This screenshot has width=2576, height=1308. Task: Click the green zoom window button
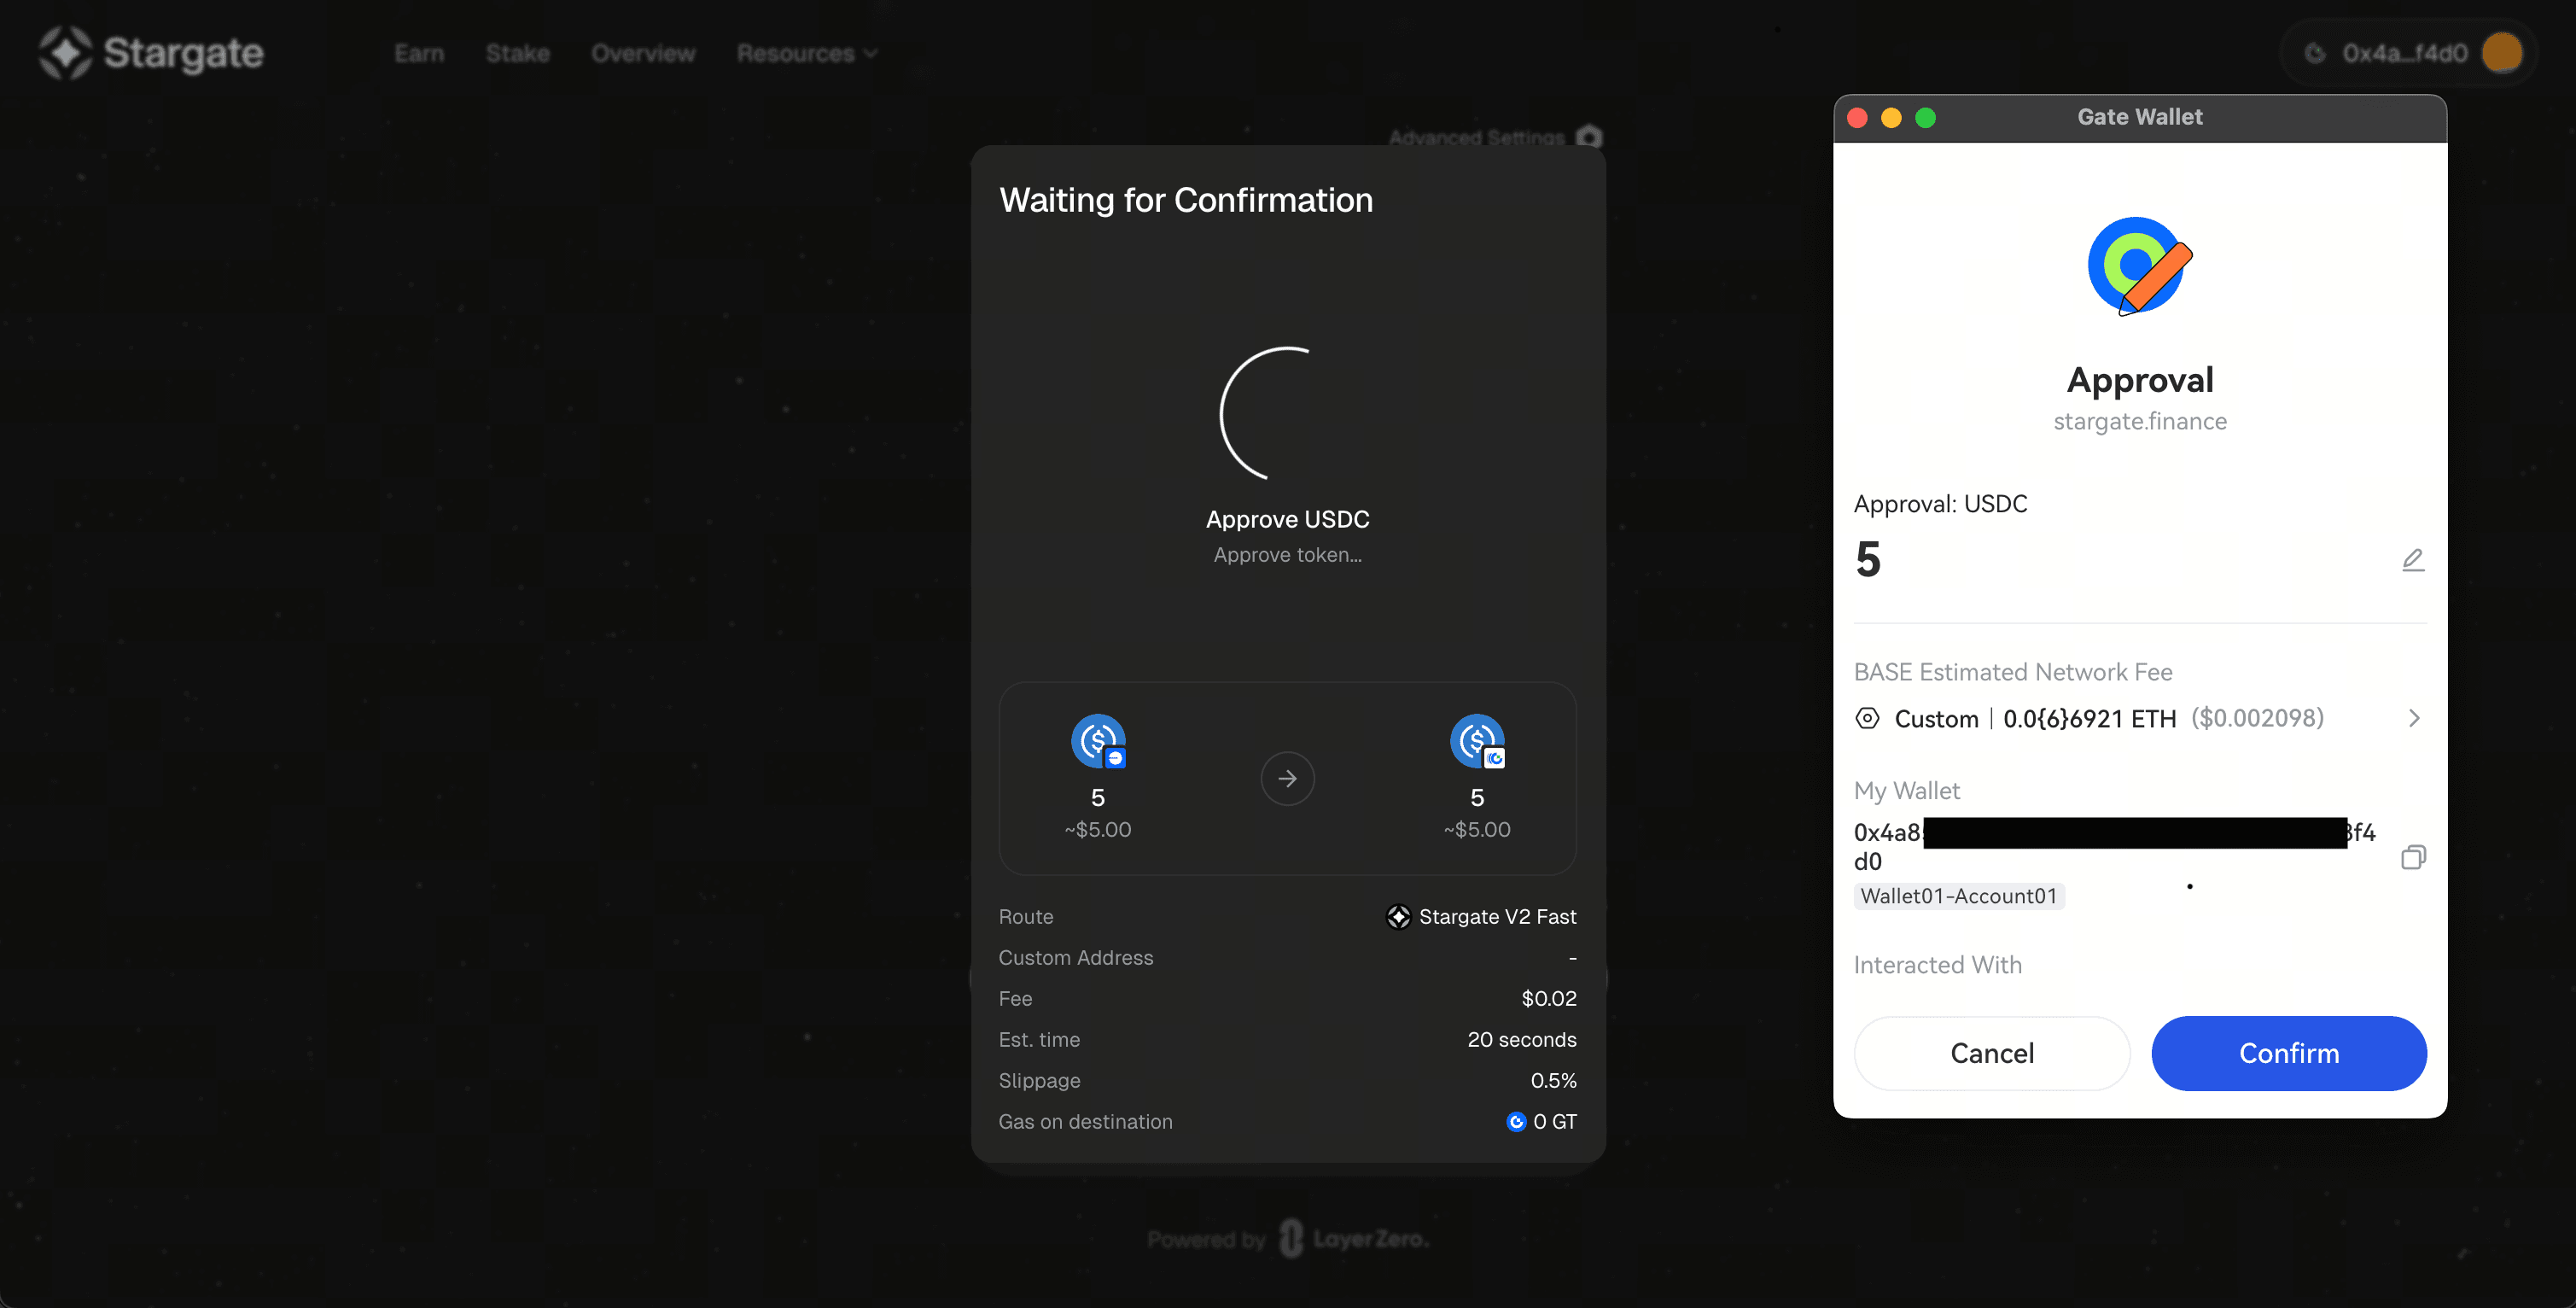1925,118
